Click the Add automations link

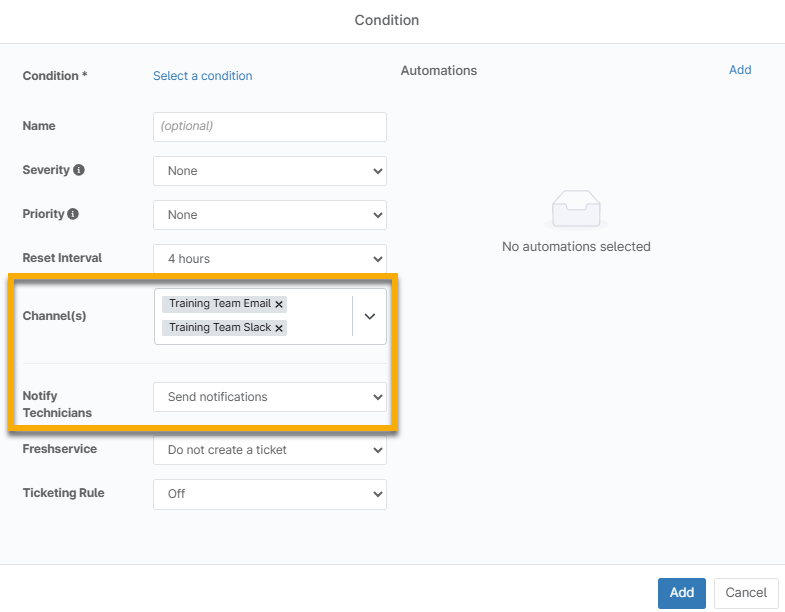coord(739,70)
